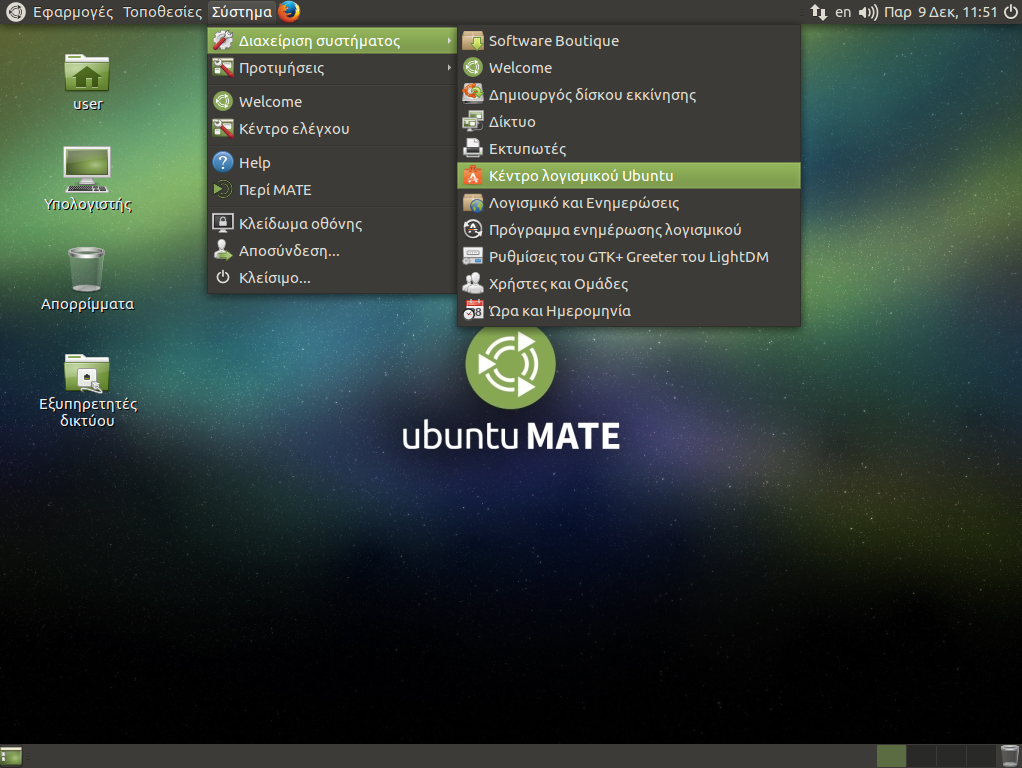Click the volume speaker icon
Screen dimensions: 1022x768
[867, 12]
